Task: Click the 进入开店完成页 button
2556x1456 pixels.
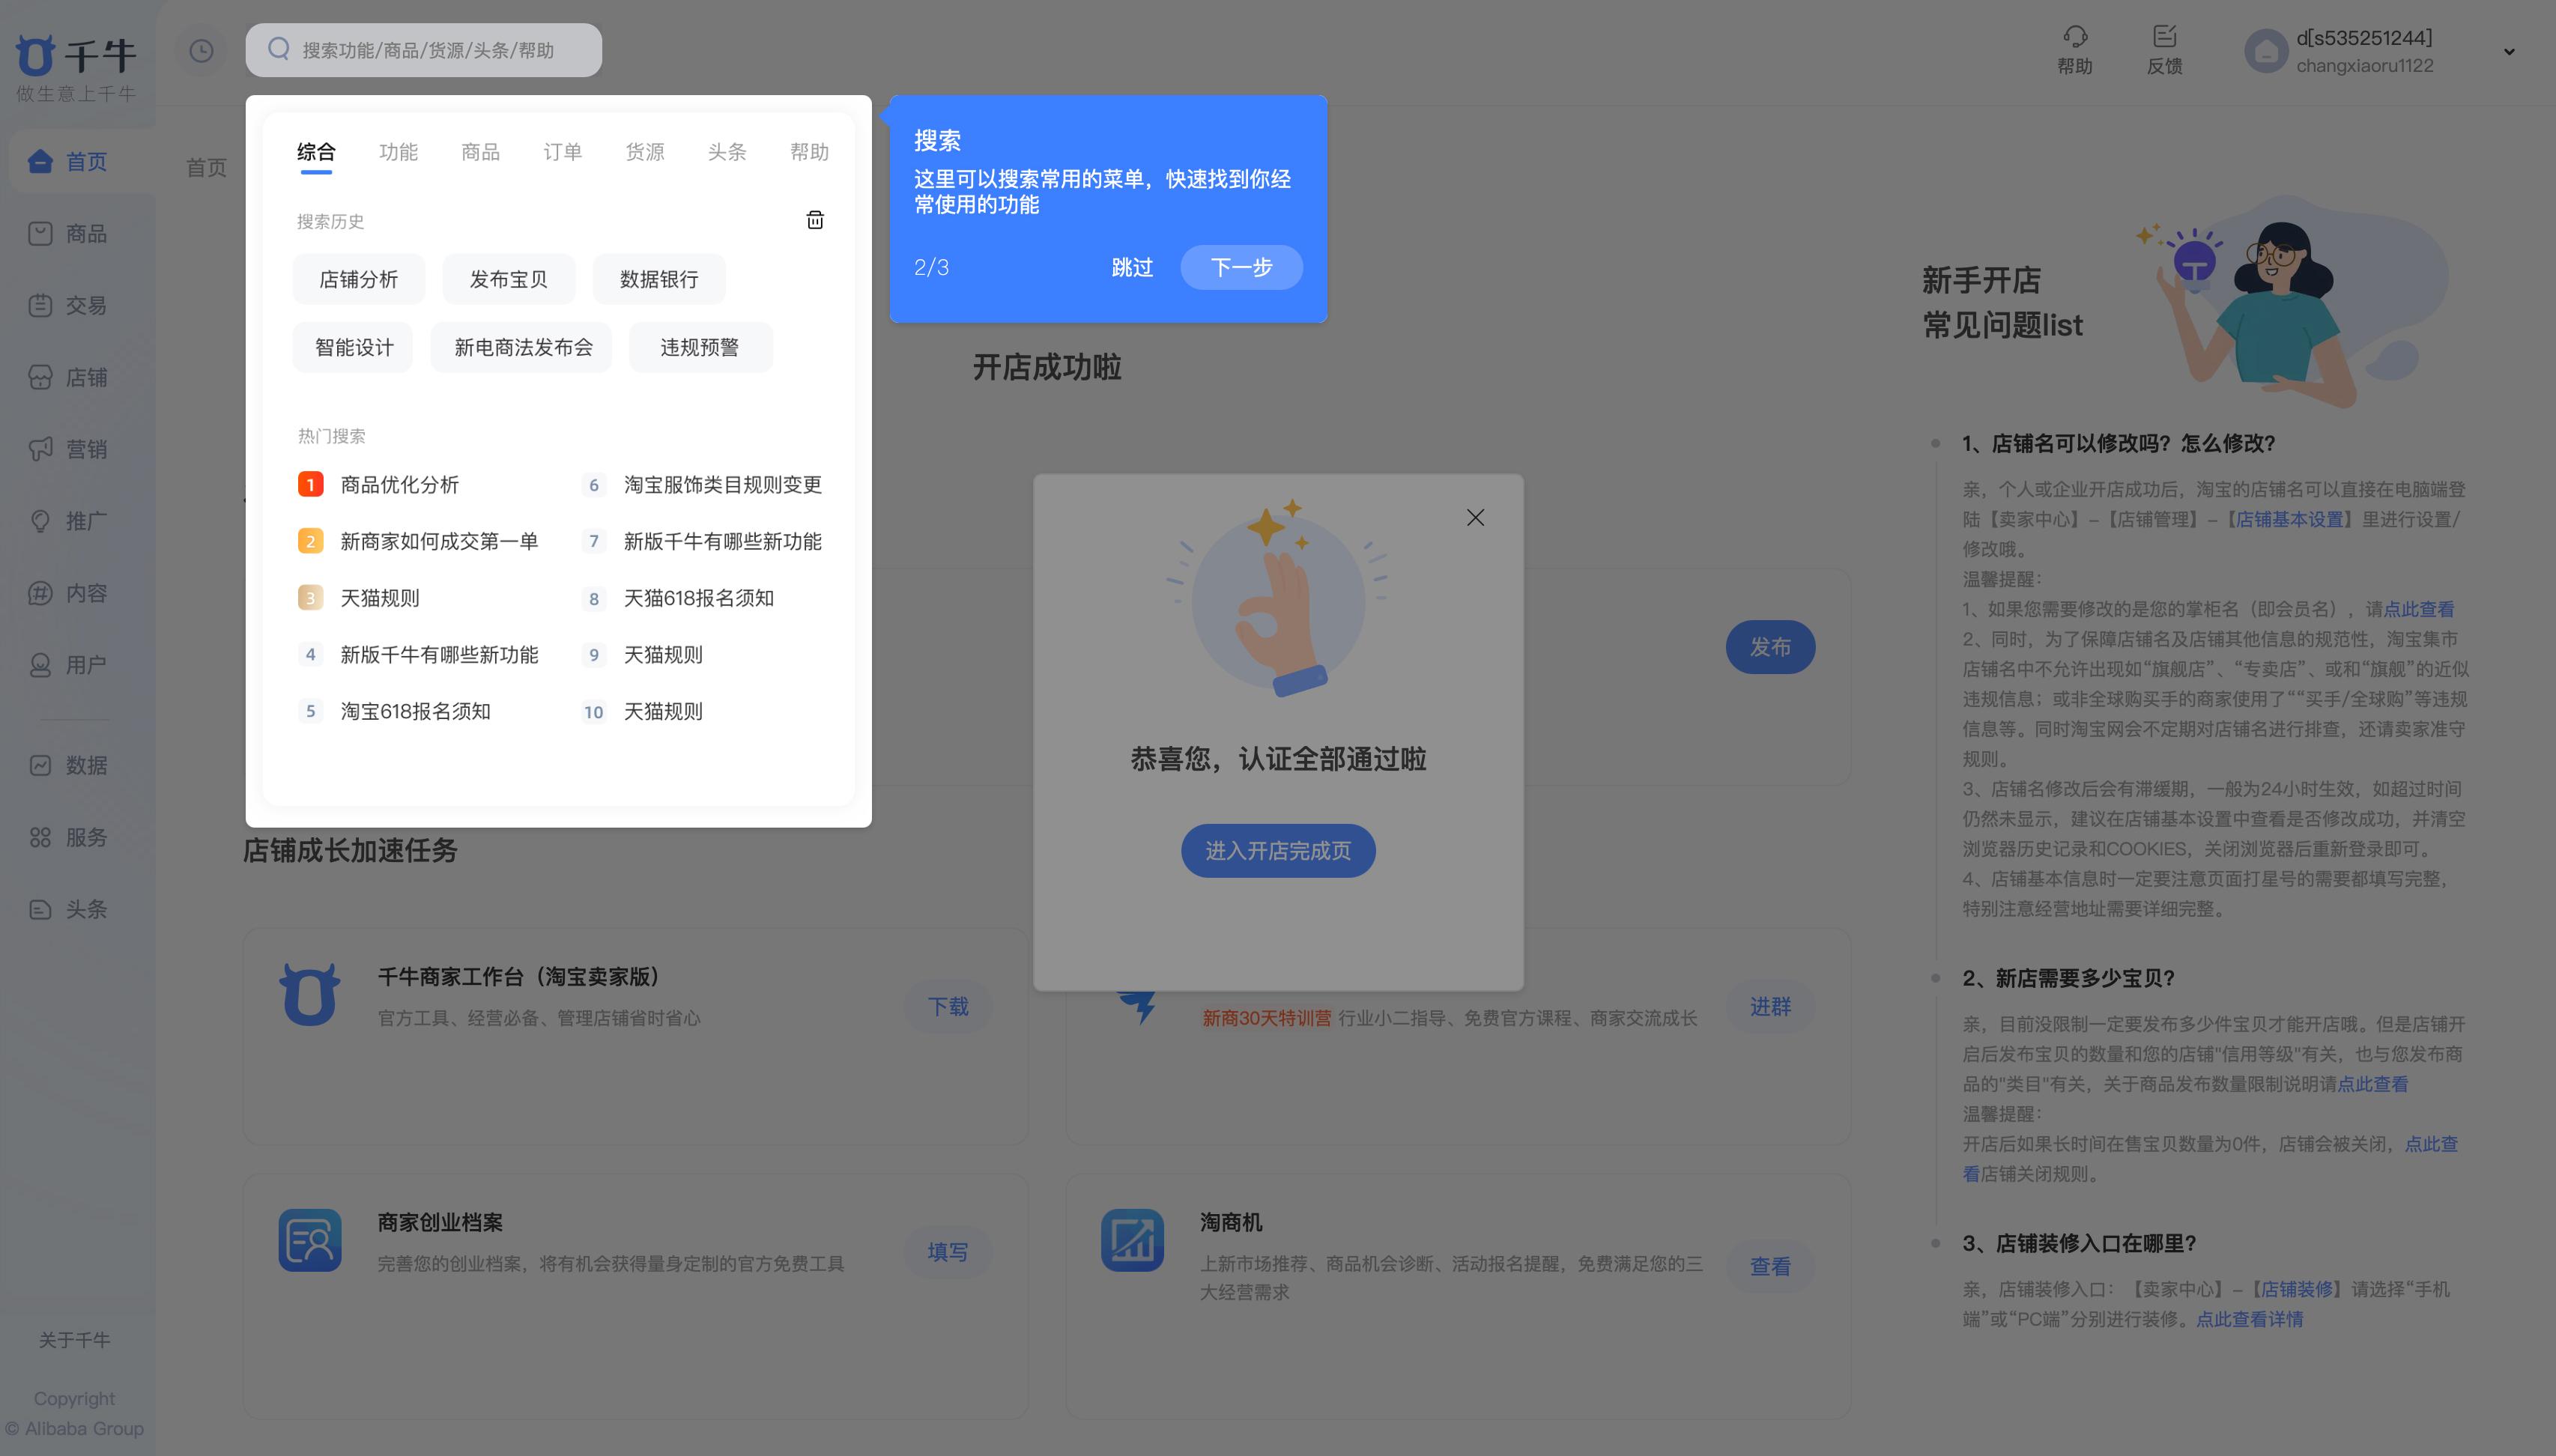Action: coord(1277,850)
